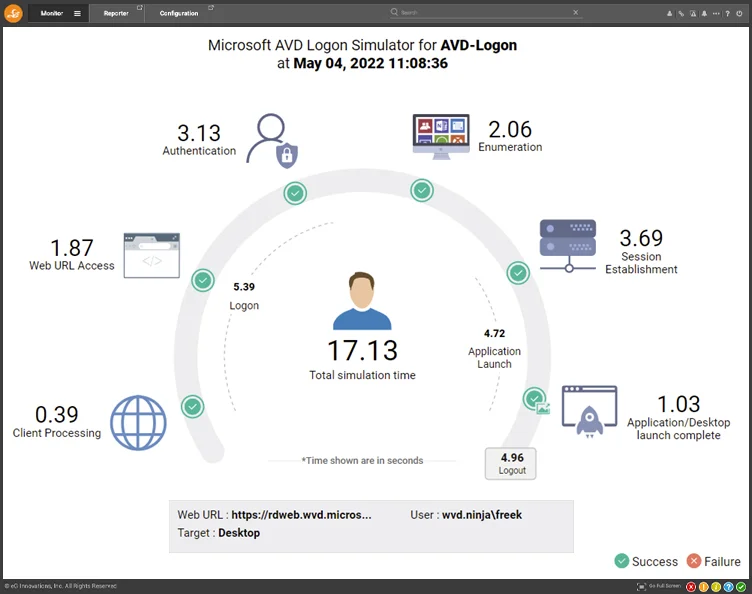Click the green normal status icon
This screenshot has height=594, width=752.
tap(741, 587)
